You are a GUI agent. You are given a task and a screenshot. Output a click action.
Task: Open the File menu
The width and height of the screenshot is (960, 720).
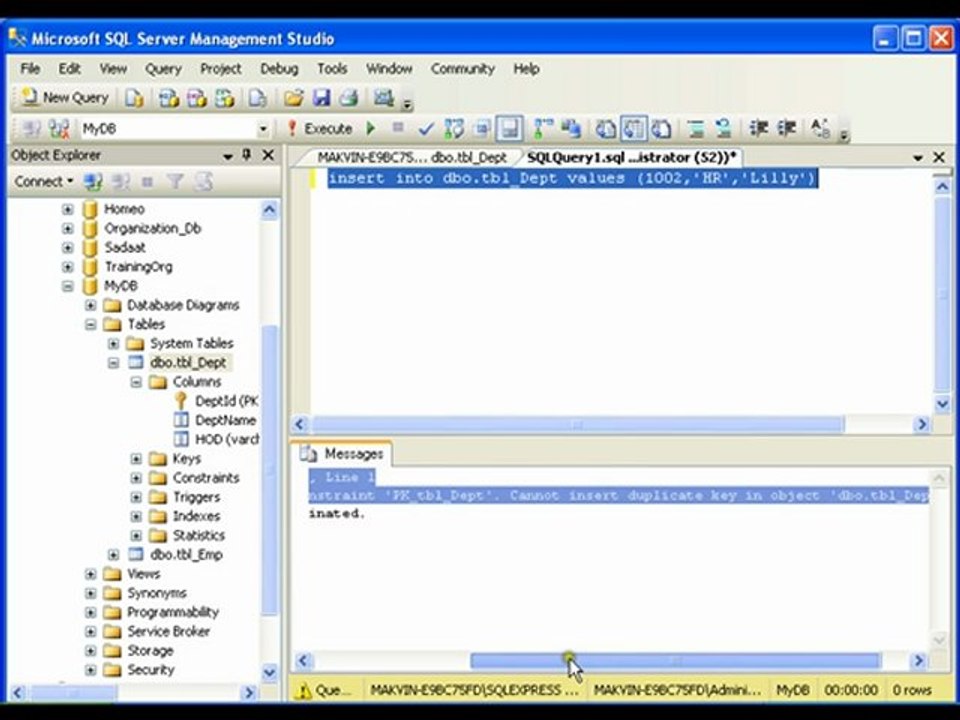[x=30, y=69]
